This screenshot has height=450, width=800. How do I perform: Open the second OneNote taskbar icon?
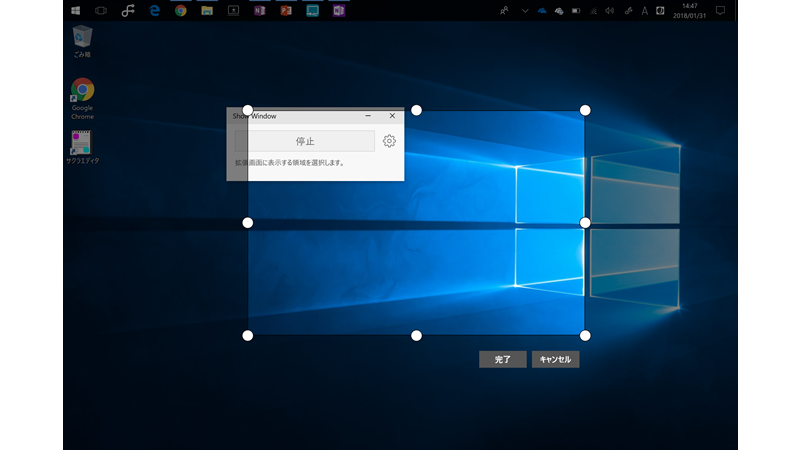339,11
